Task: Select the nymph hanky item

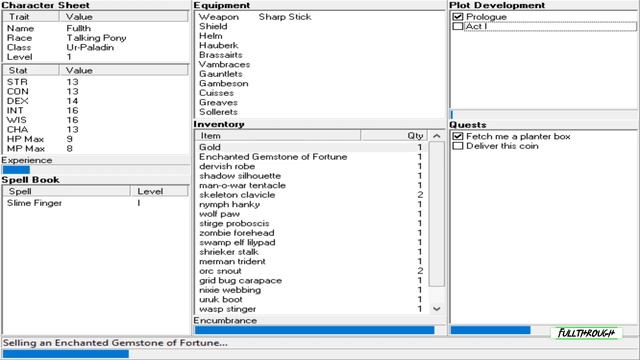Action: click(311, 204)
